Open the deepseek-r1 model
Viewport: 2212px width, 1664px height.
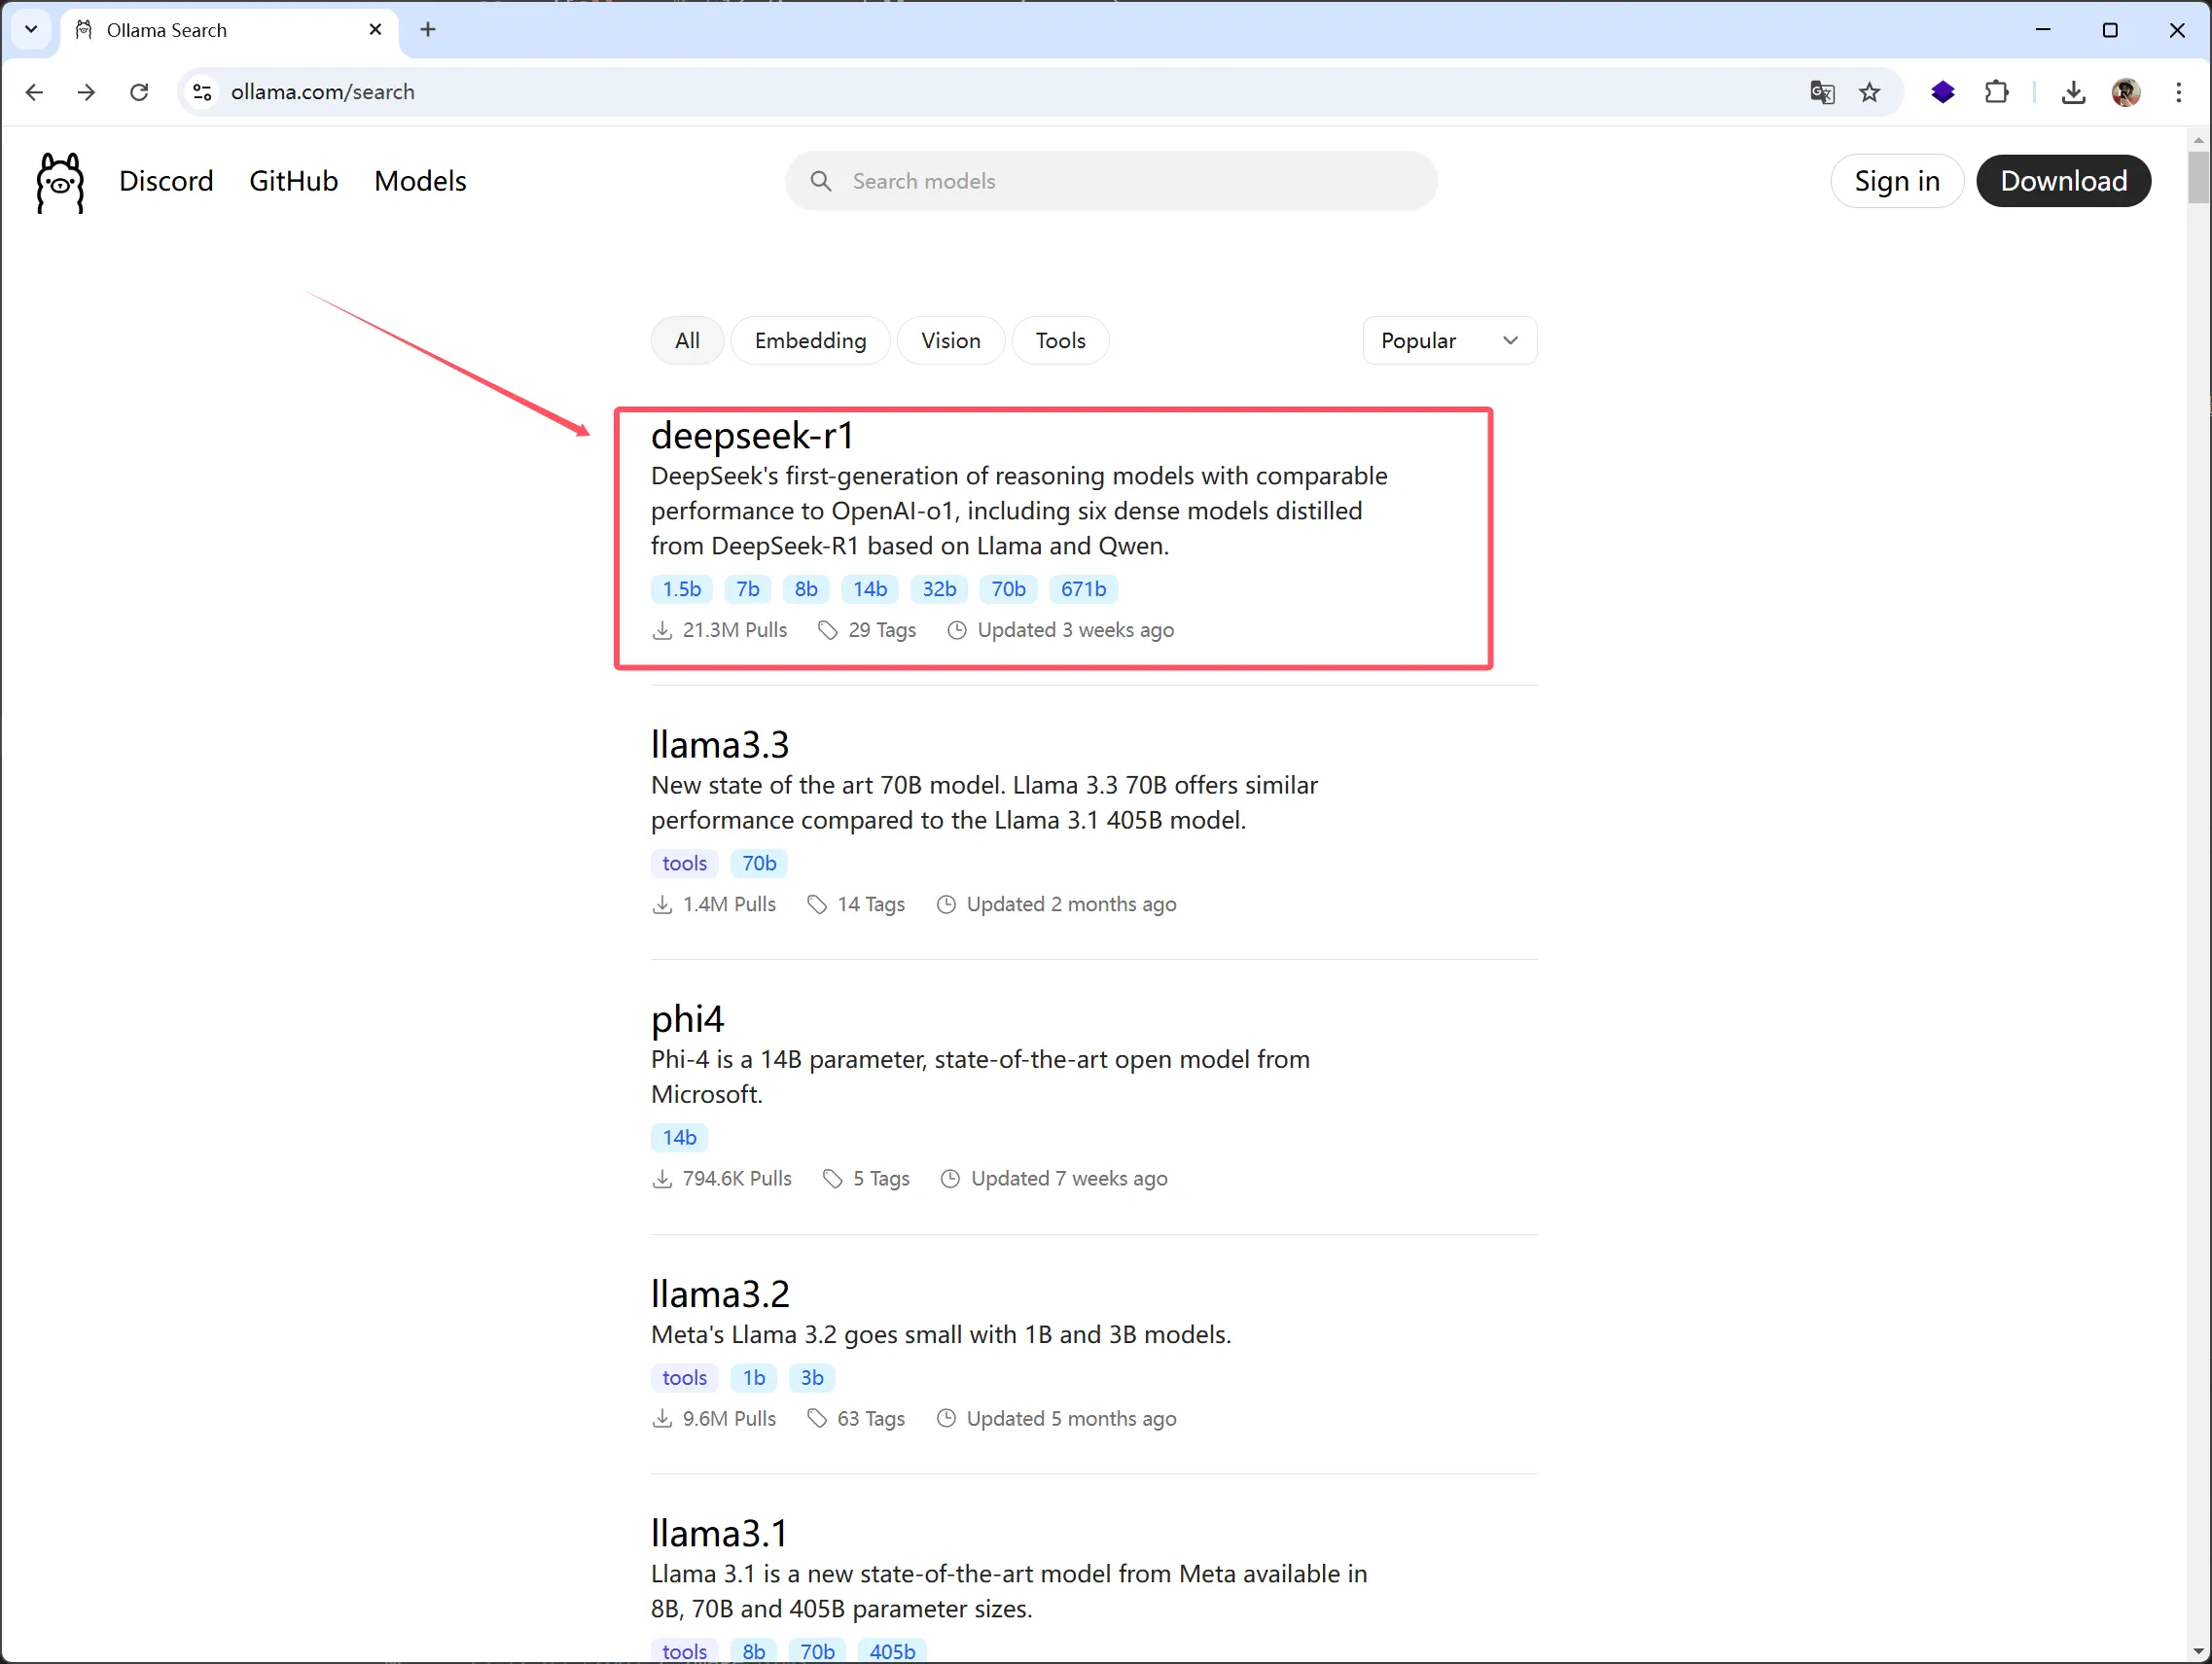pos(752,436)
